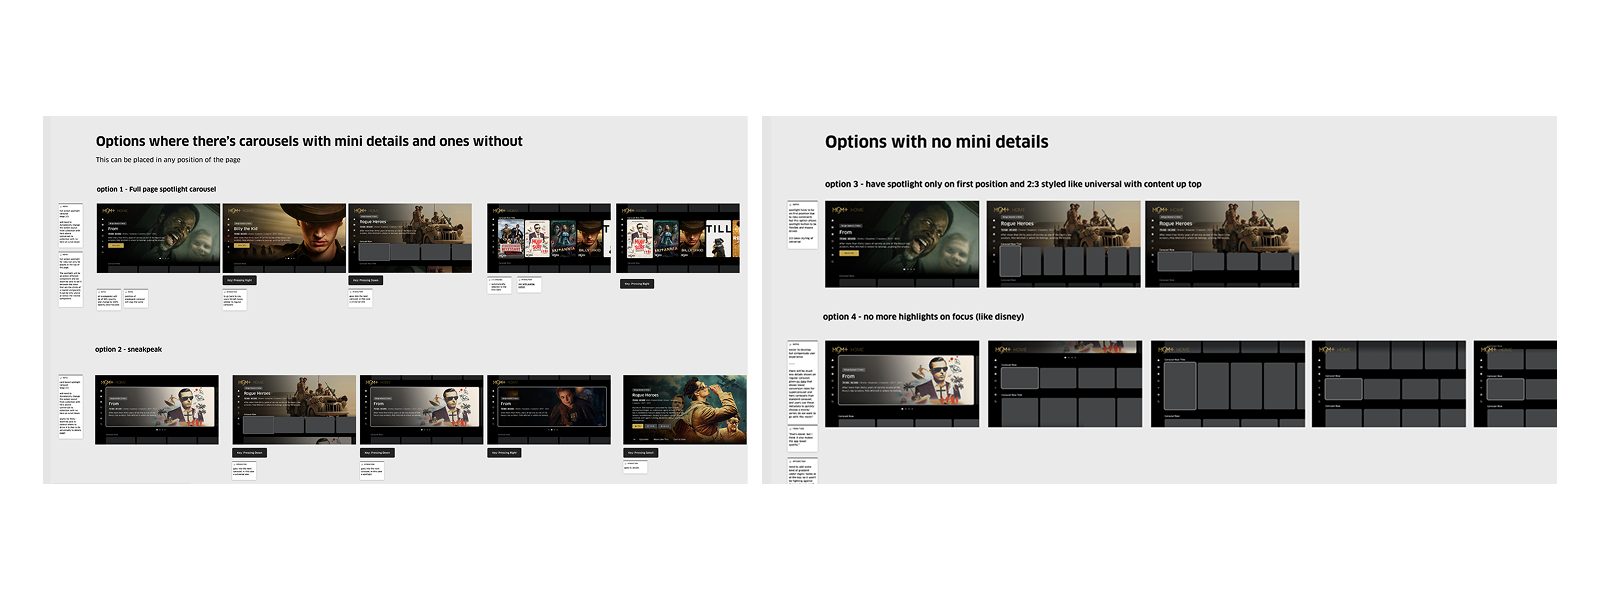
Task: Select 'Key Pressing Down' under option 2 Rogue Heroes frame
Action: (249, 453)
